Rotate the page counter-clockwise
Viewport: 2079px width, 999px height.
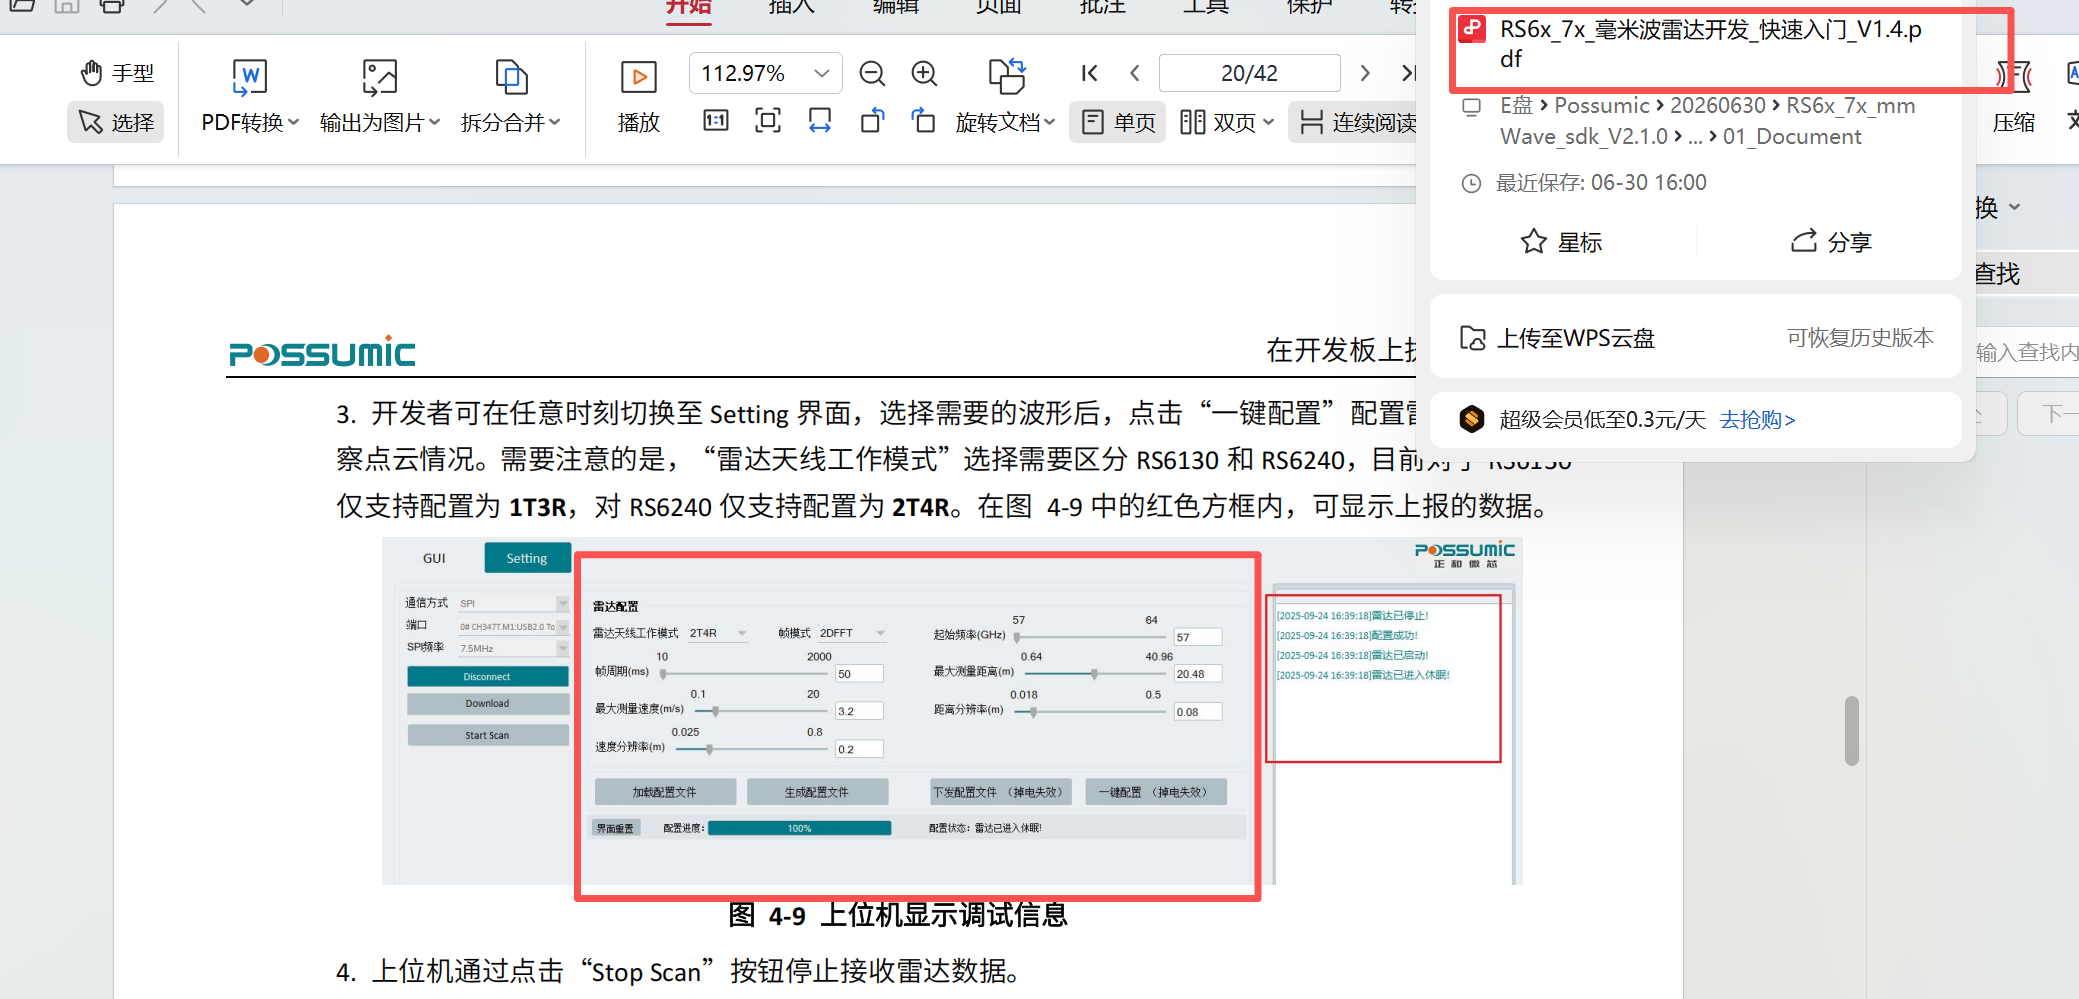(x=872, y=121)
